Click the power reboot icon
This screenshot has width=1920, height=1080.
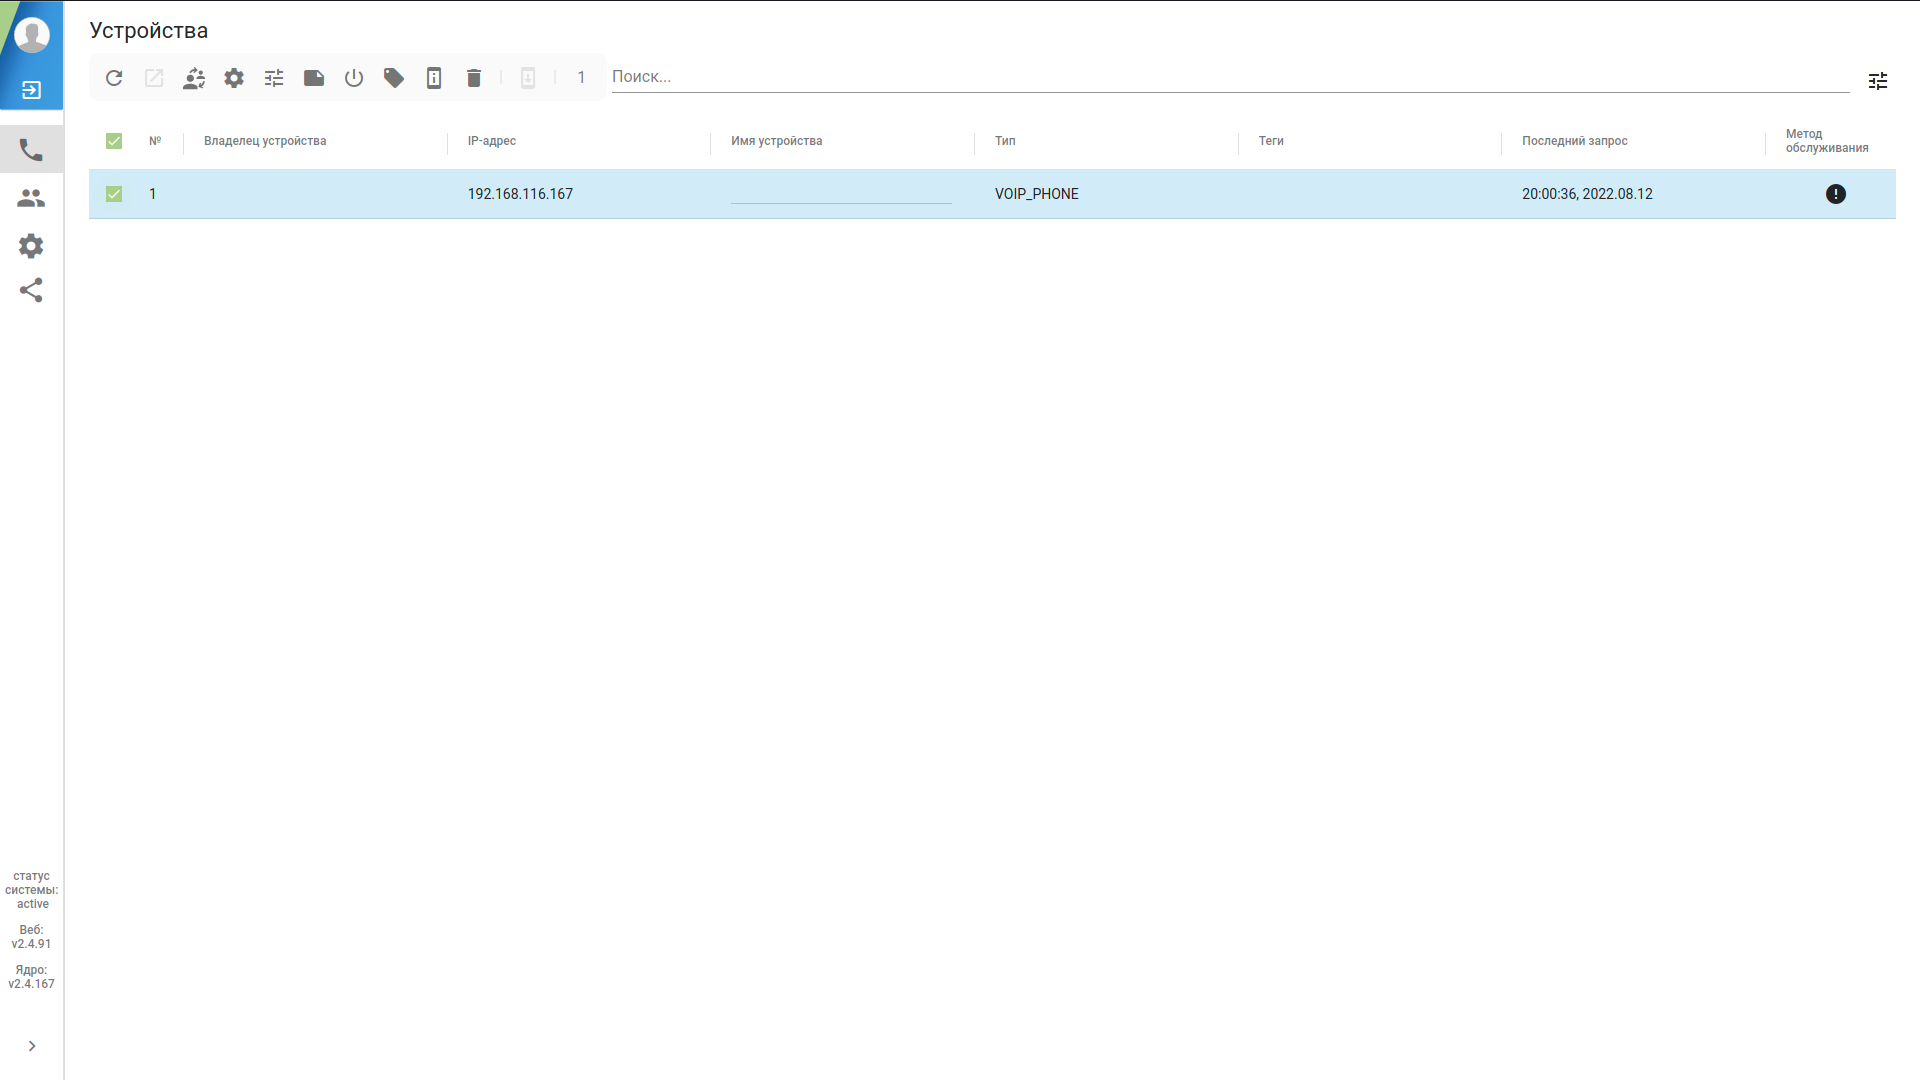(354, 78)
